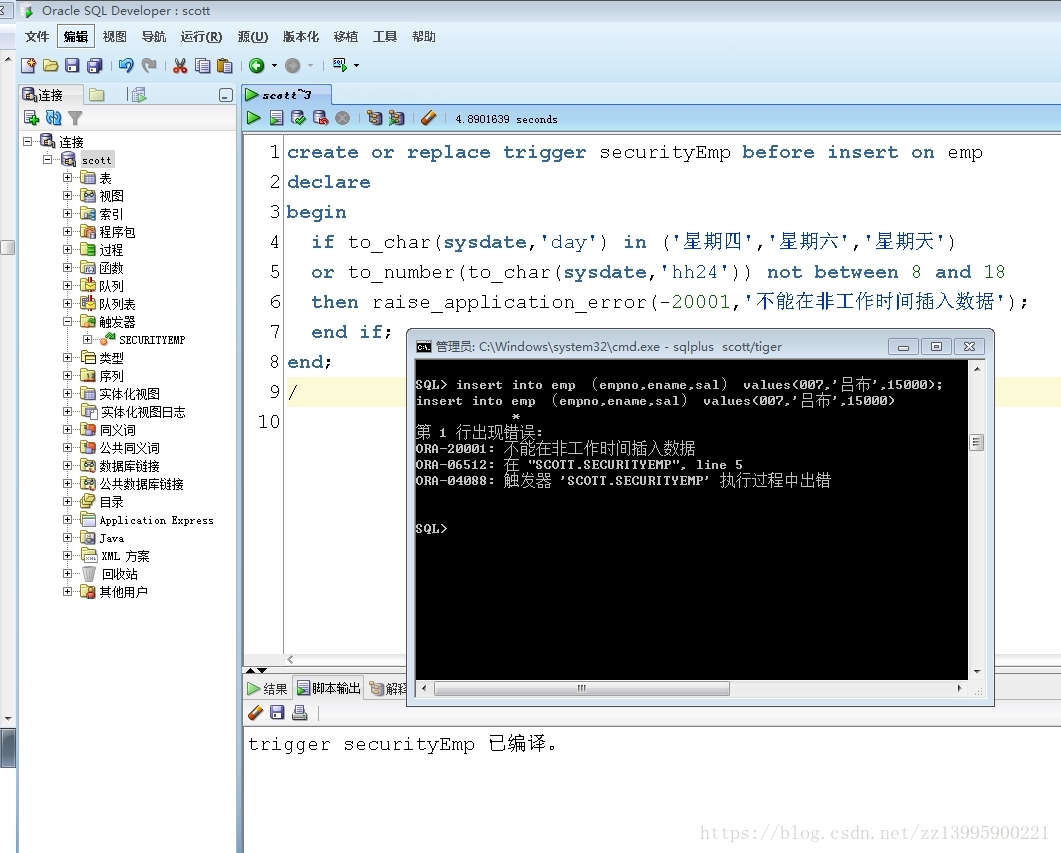Open the 运行(R) menu

click(201, 37)
